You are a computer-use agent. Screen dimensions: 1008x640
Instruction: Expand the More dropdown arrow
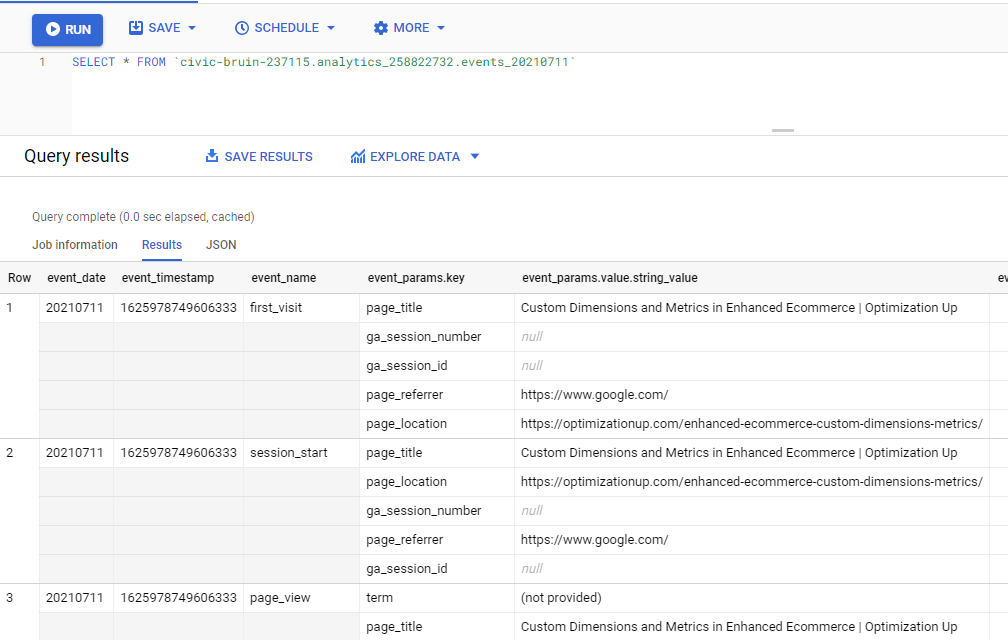point(441,28)
